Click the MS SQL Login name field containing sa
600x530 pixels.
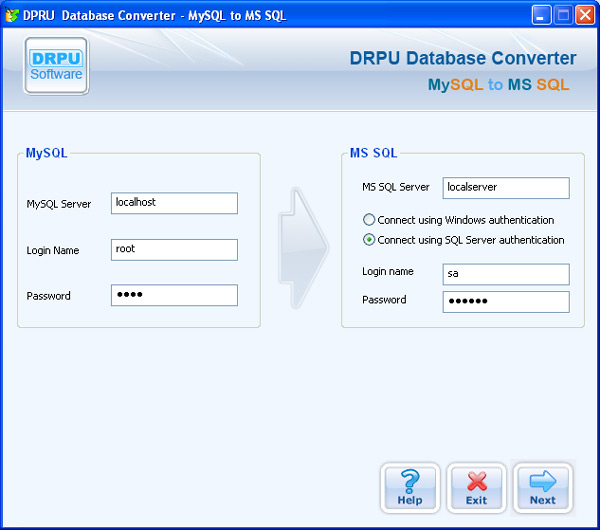[506, 274]
